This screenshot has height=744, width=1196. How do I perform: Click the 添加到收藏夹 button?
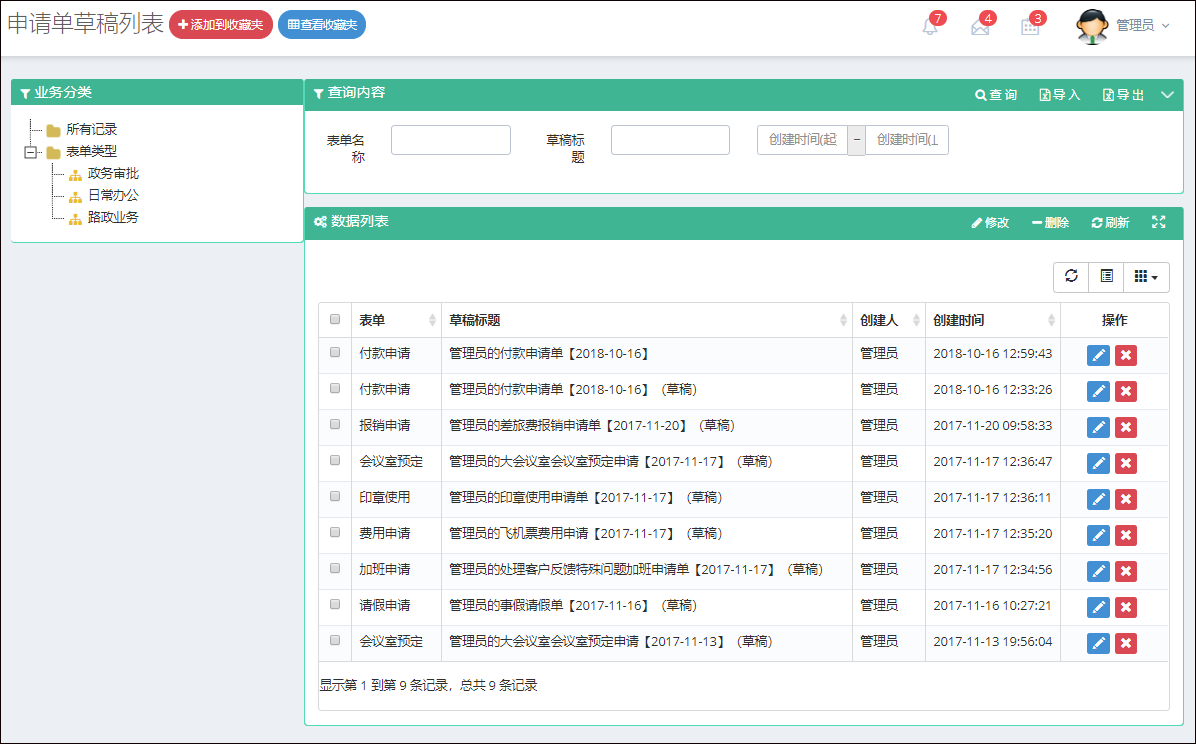click(221, 25)
